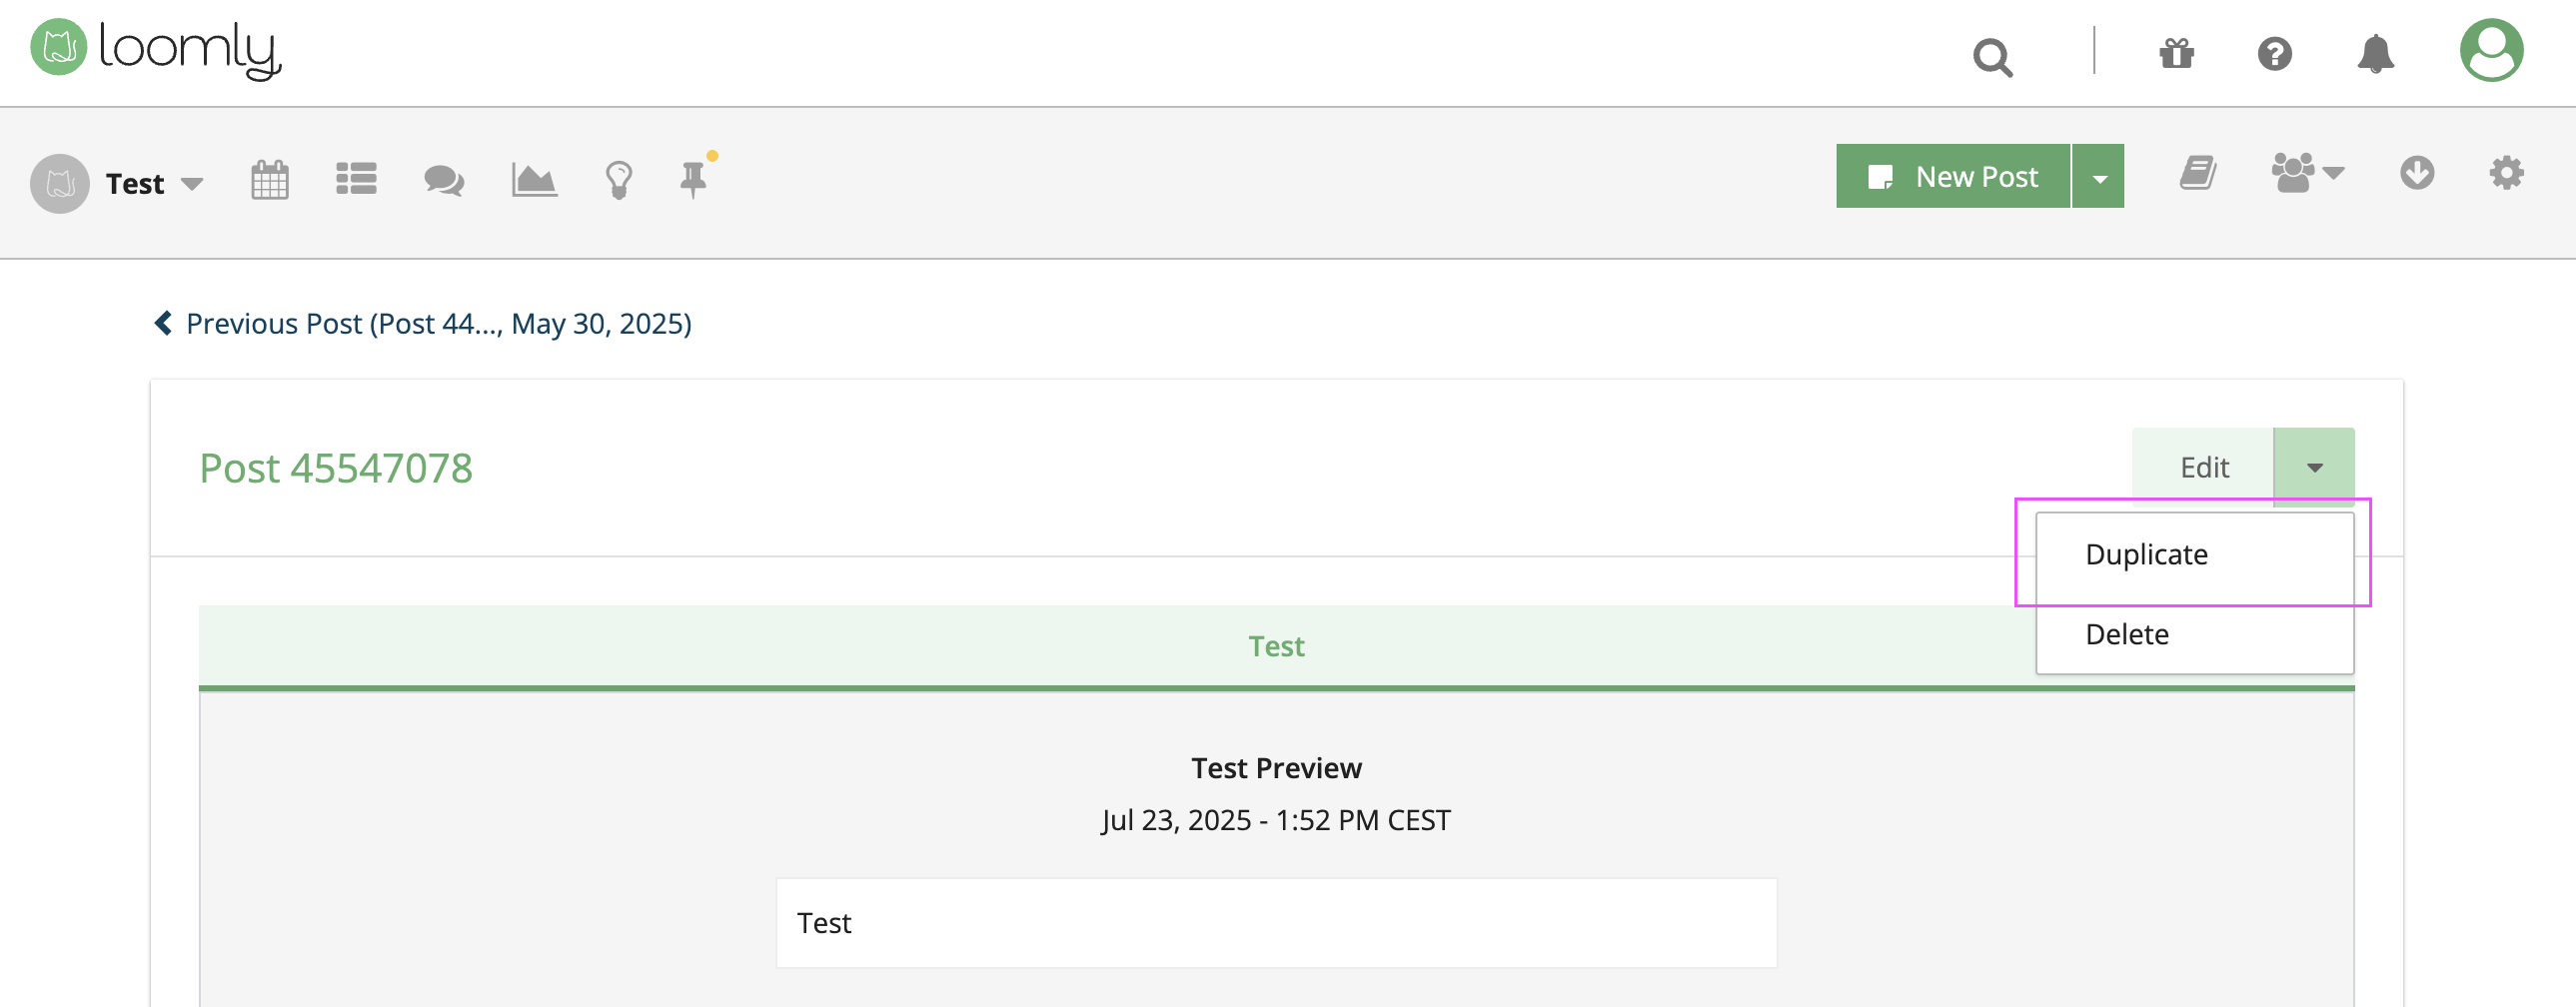This screenshot has width=2576, height=1007.
Task: Open the library book icon
Action: (2198, 173)
